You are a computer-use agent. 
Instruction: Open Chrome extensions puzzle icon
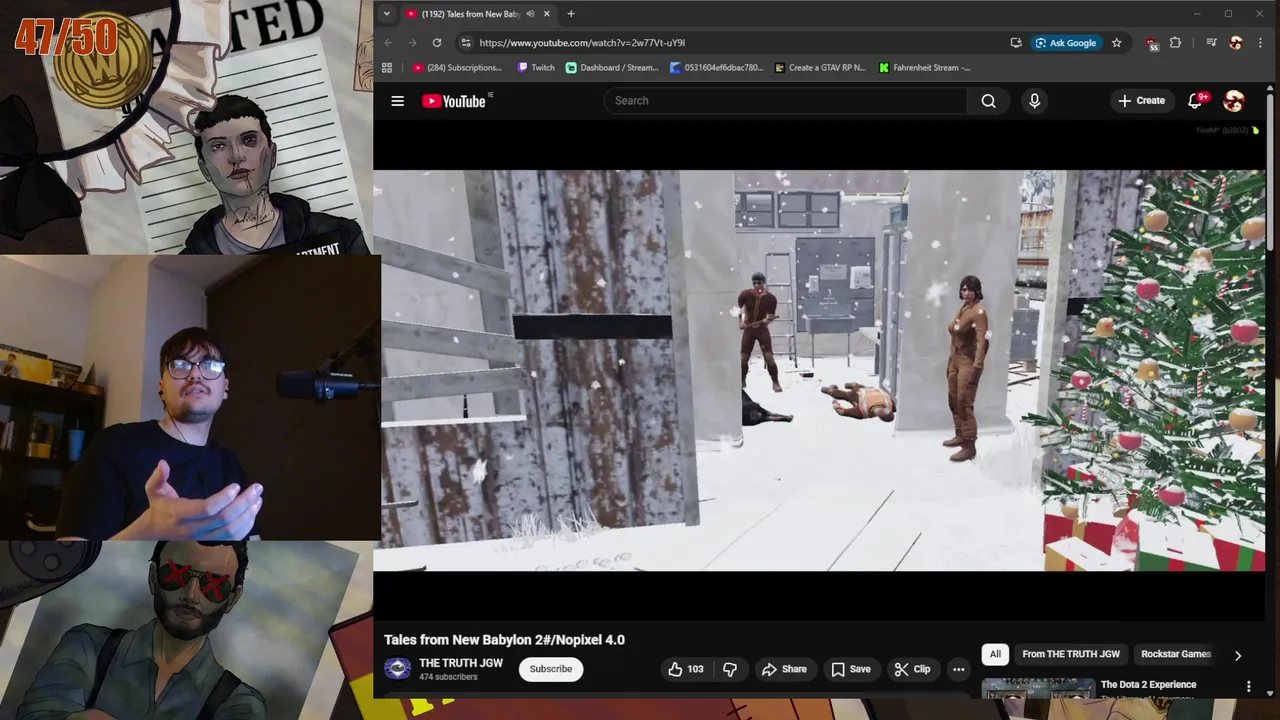pos(1175,43)
